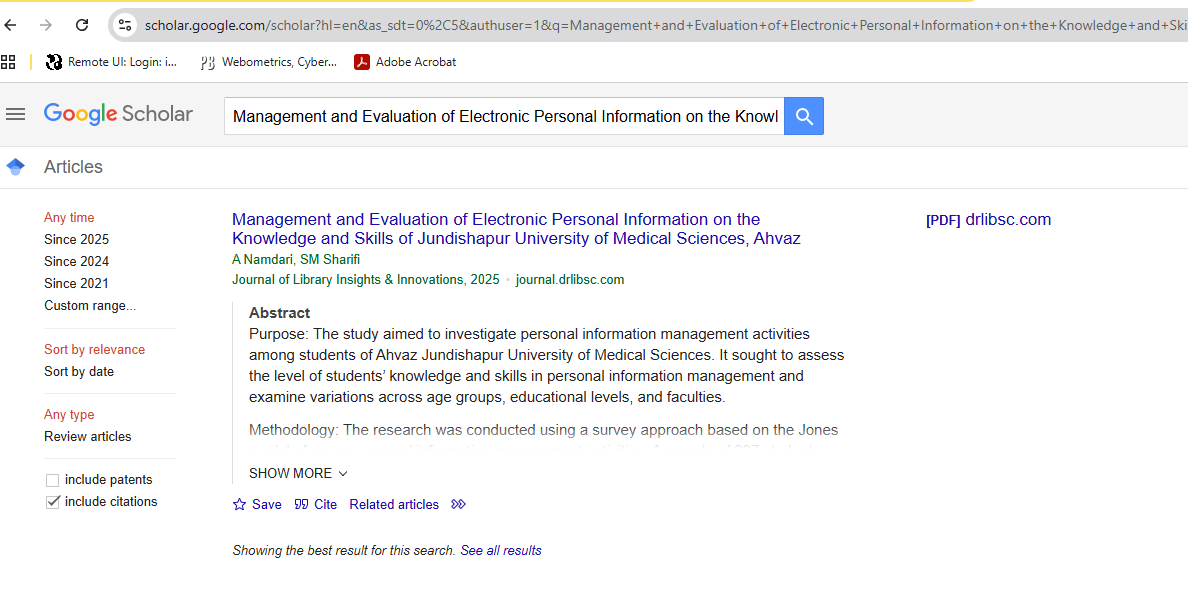This screenshot has width=1188, height=614.
Task: Save article with star icon
Action: [x=257, y=504]
